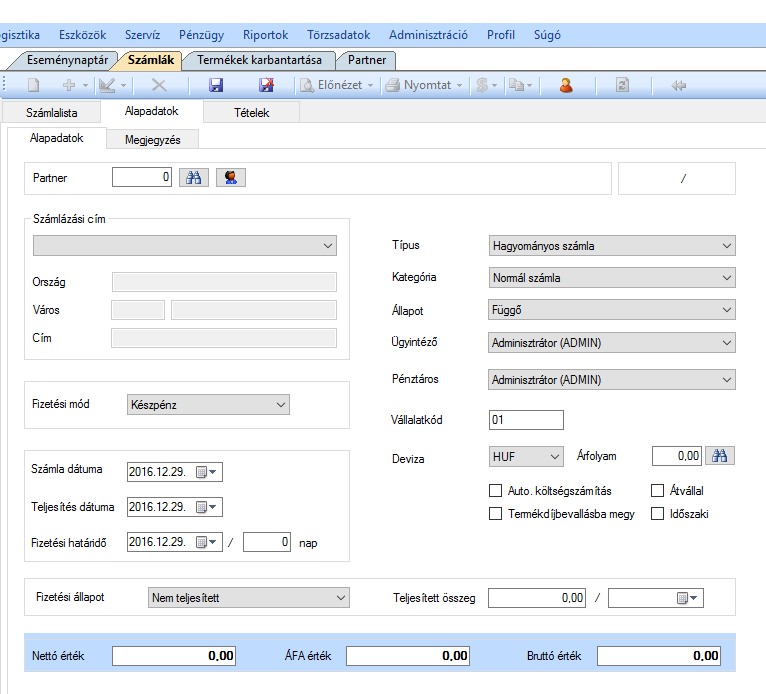Open the Súgó menu
The height and width of the screenshot is (694, 766).
[547, 35]
